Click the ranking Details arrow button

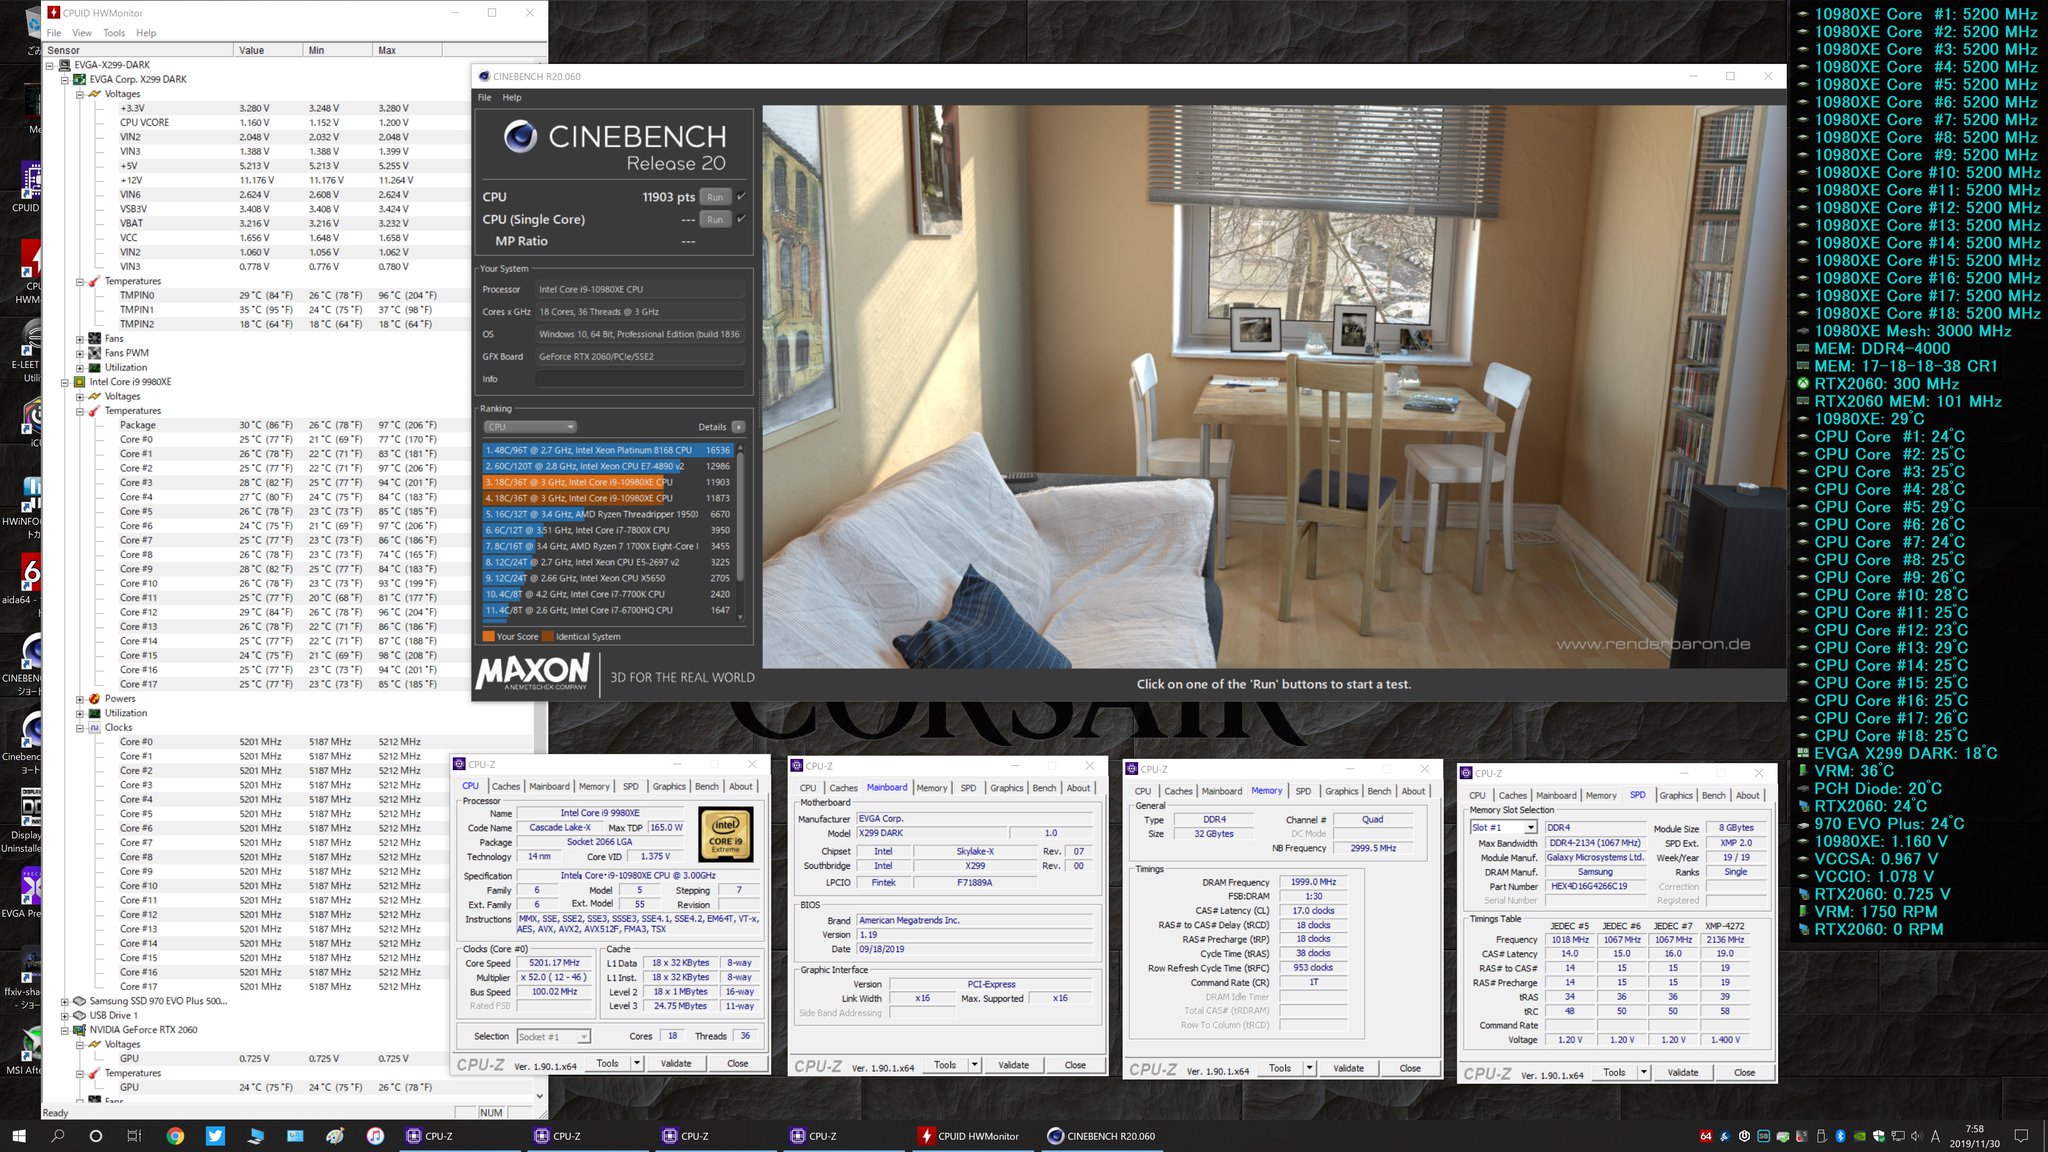[x=738, y=427]
